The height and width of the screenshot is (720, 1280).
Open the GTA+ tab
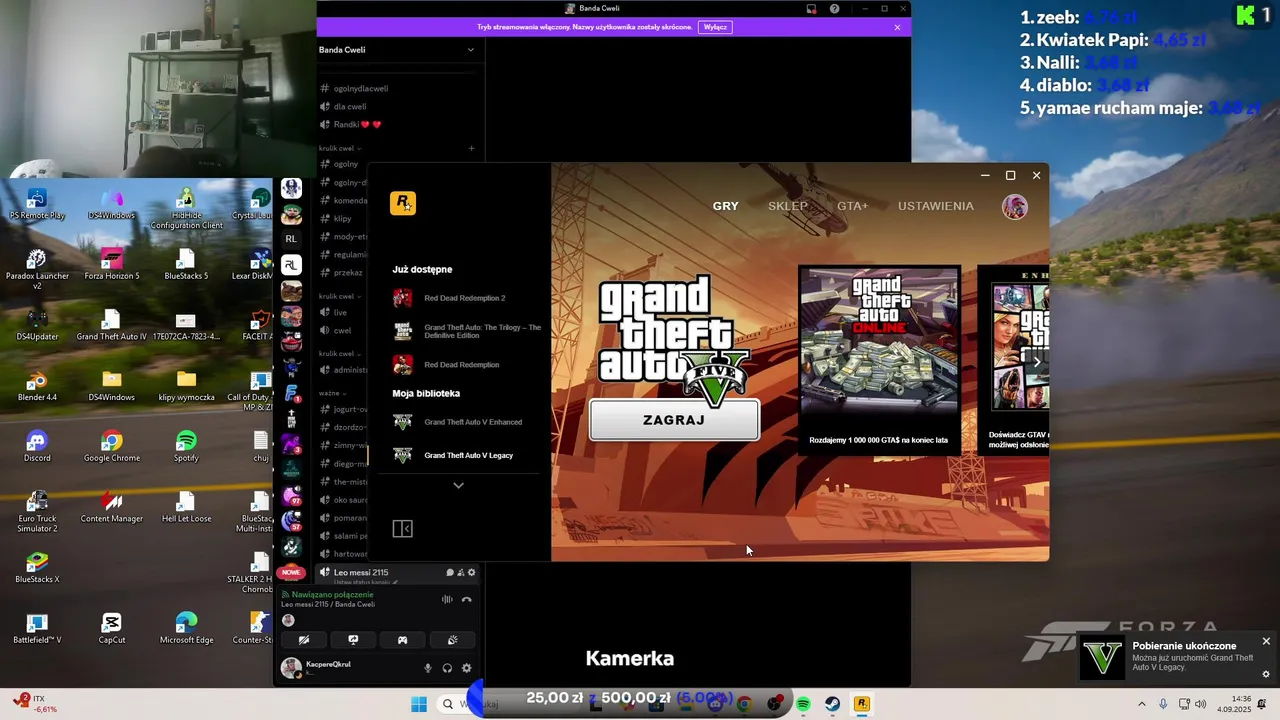[x=853, y=206]
